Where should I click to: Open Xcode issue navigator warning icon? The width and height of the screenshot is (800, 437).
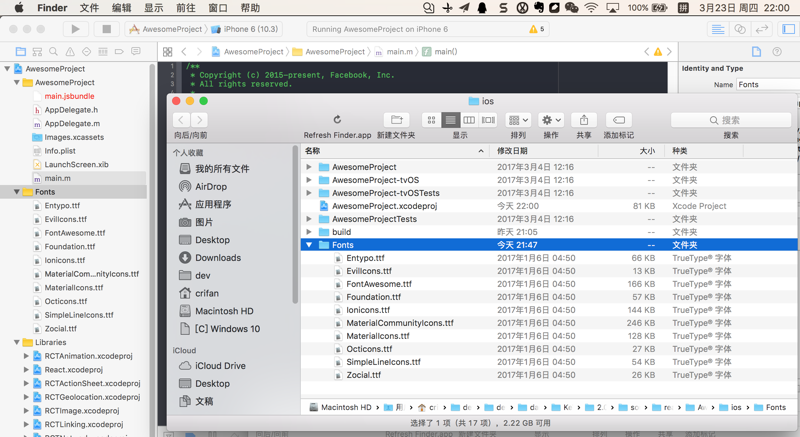pyautogui.click(x=70, y=52)
